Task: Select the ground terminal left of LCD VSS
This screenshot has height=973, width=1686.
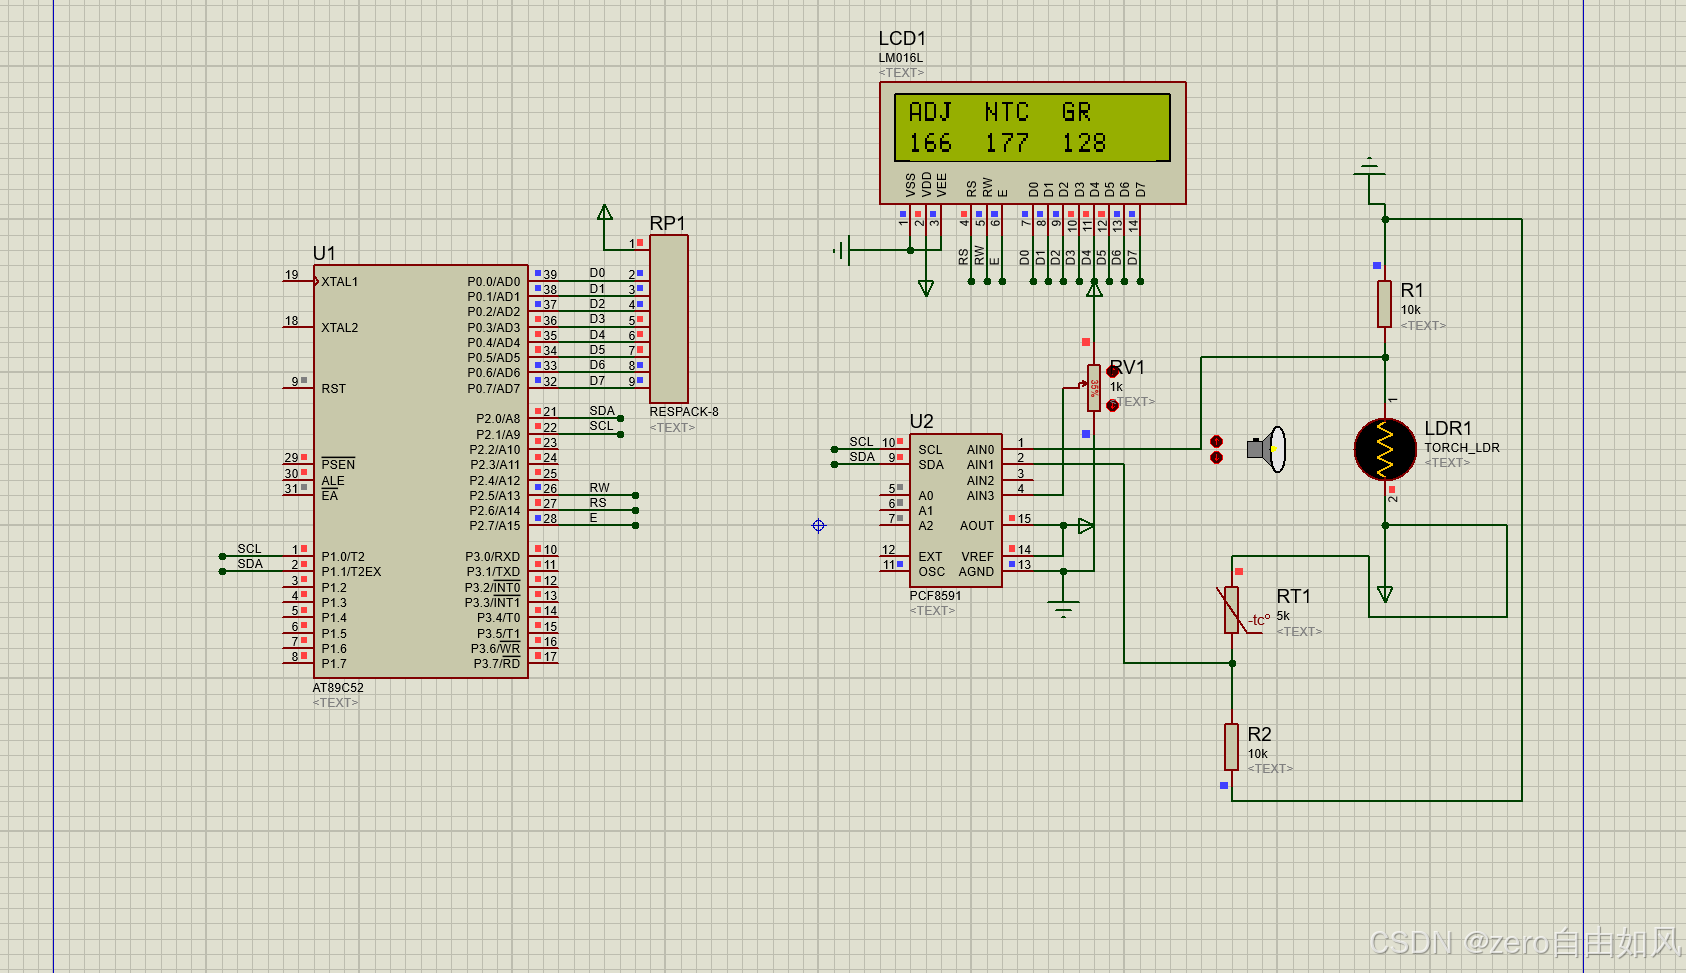Action: (x=842, y=250)
